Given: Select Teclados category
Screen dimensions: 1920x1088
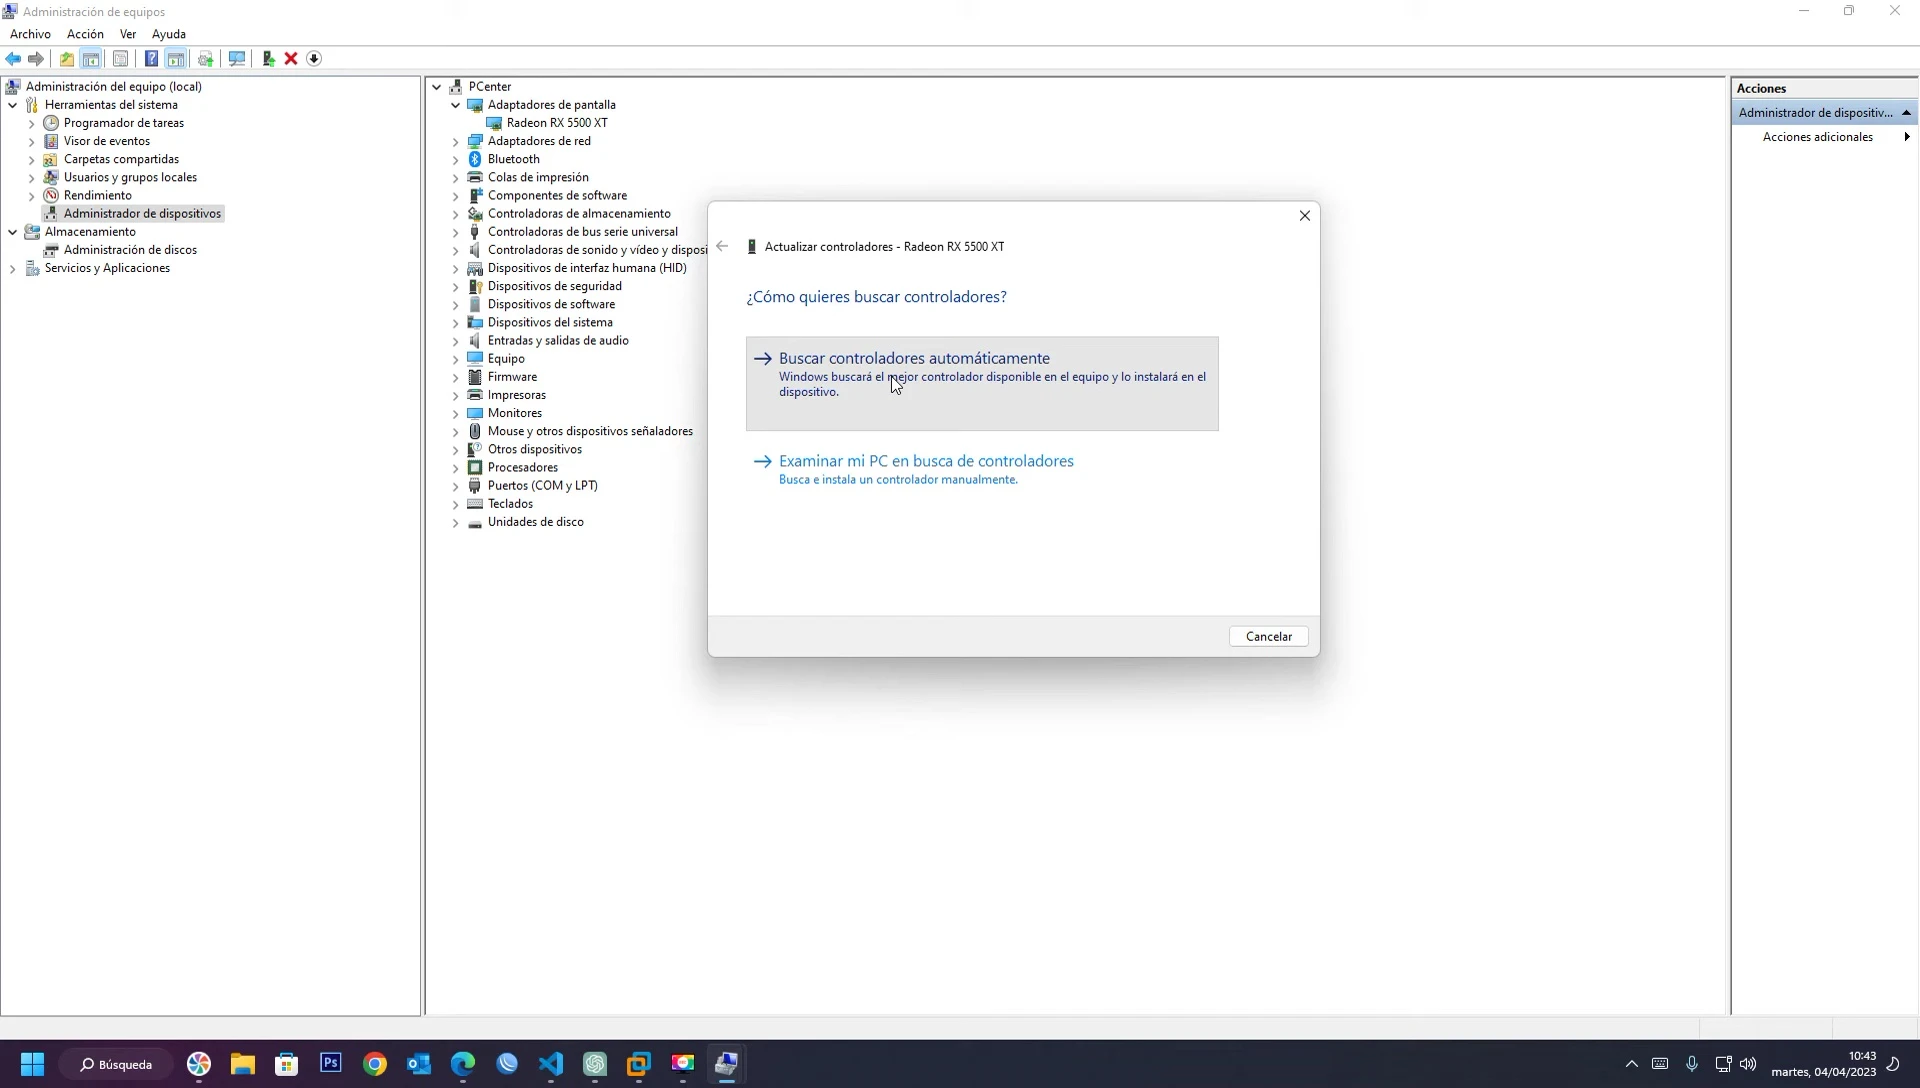Looking at the screenshot, I should (x=510, y=504).
